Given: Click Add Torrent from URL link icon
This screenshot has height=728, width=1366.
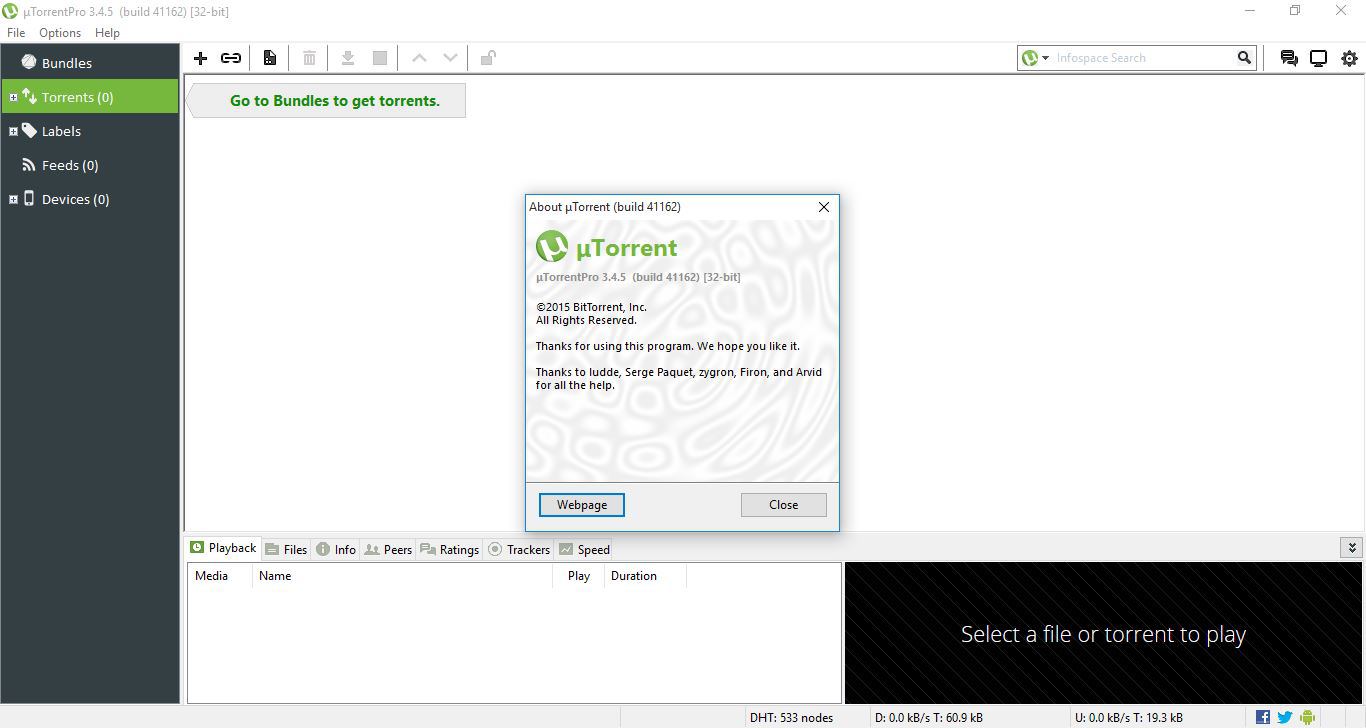Looking at the screenshot, I should (231, 58).
